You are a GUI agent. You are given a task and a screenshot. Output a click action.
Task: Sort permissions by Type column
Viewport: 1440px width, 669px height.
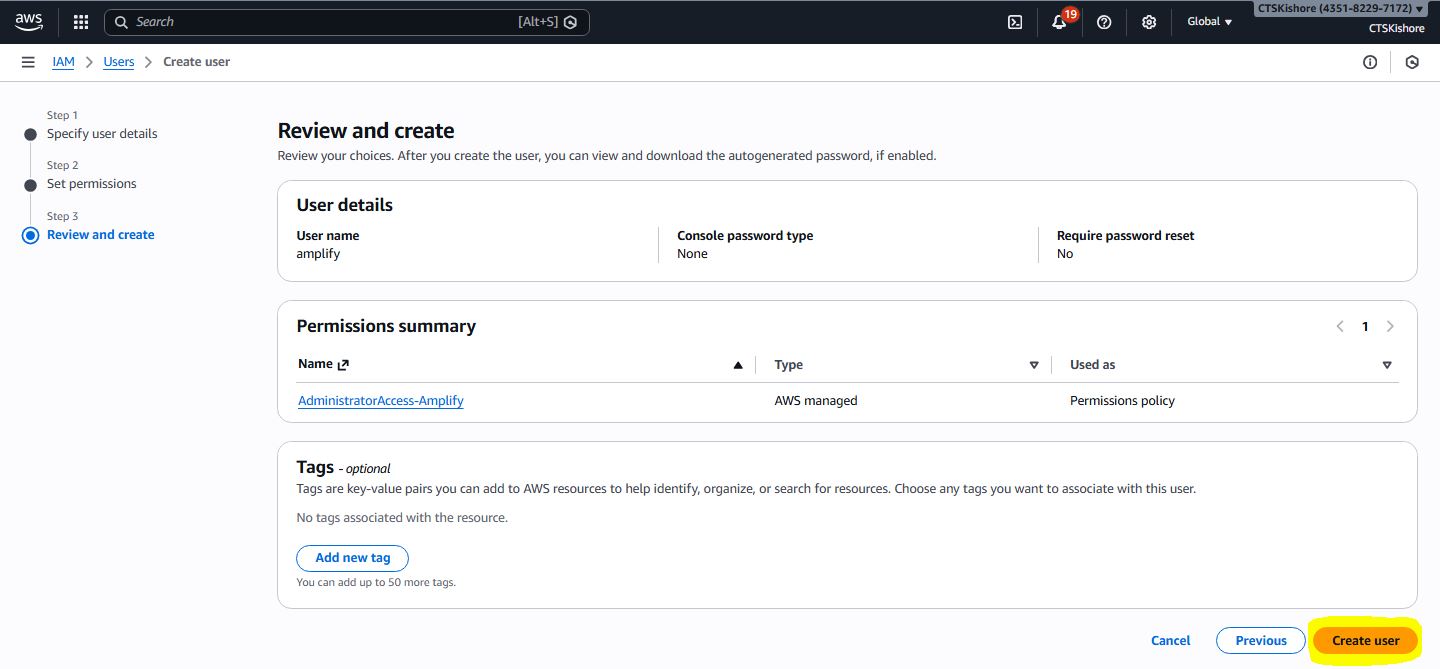(x=1033, y=365)
